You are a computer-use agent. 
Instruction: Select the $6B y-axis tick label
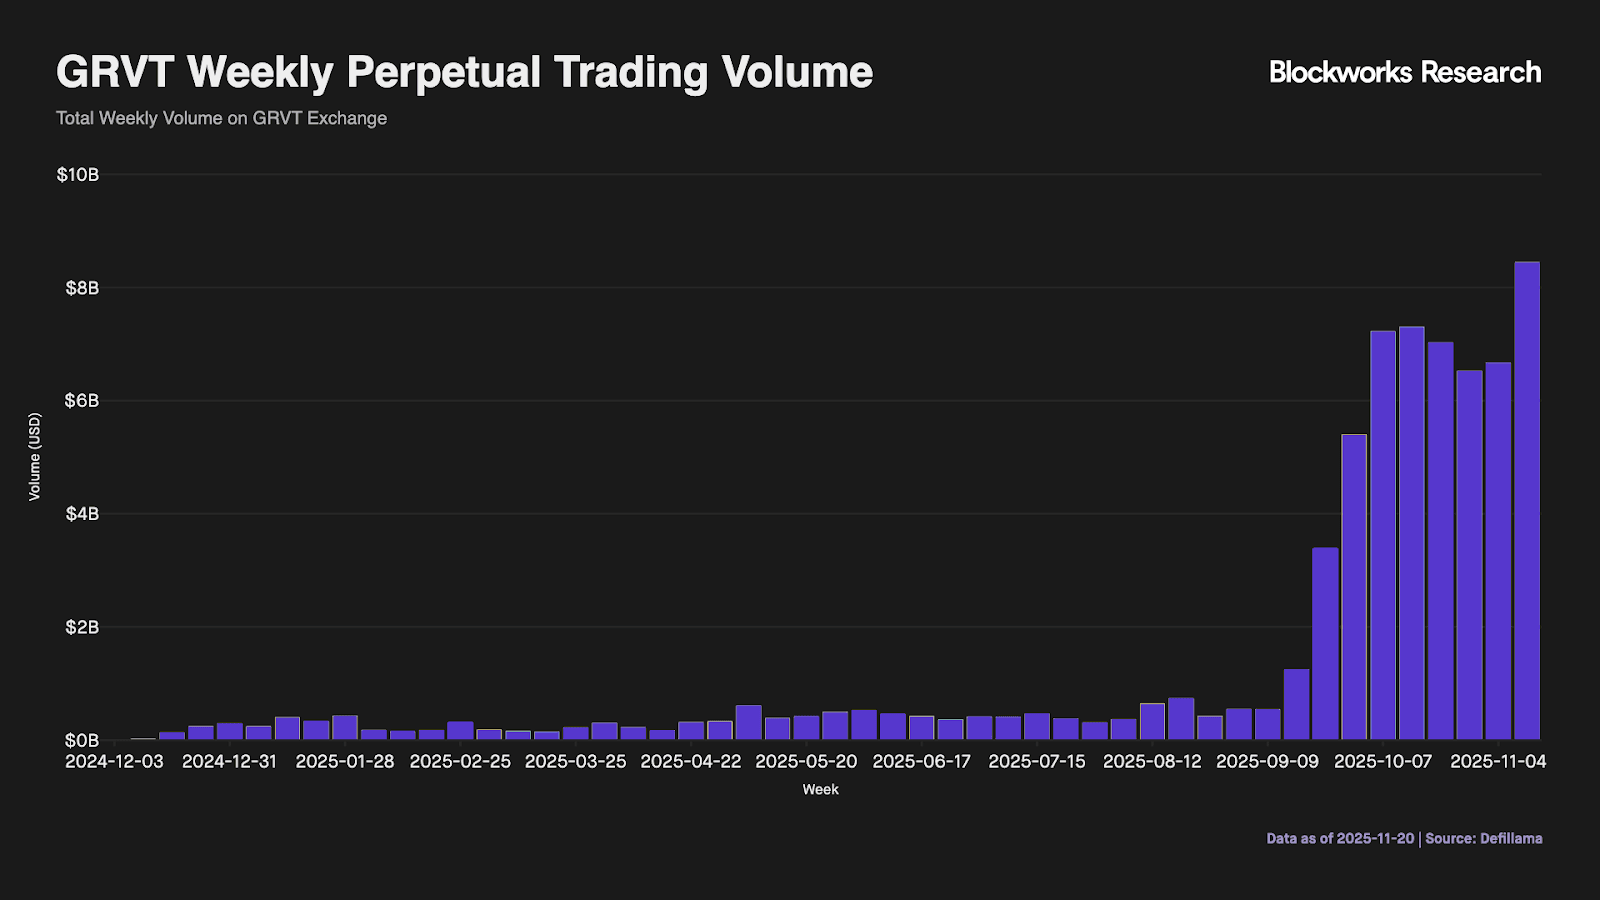pyautogui.click(x=82, y=401)
